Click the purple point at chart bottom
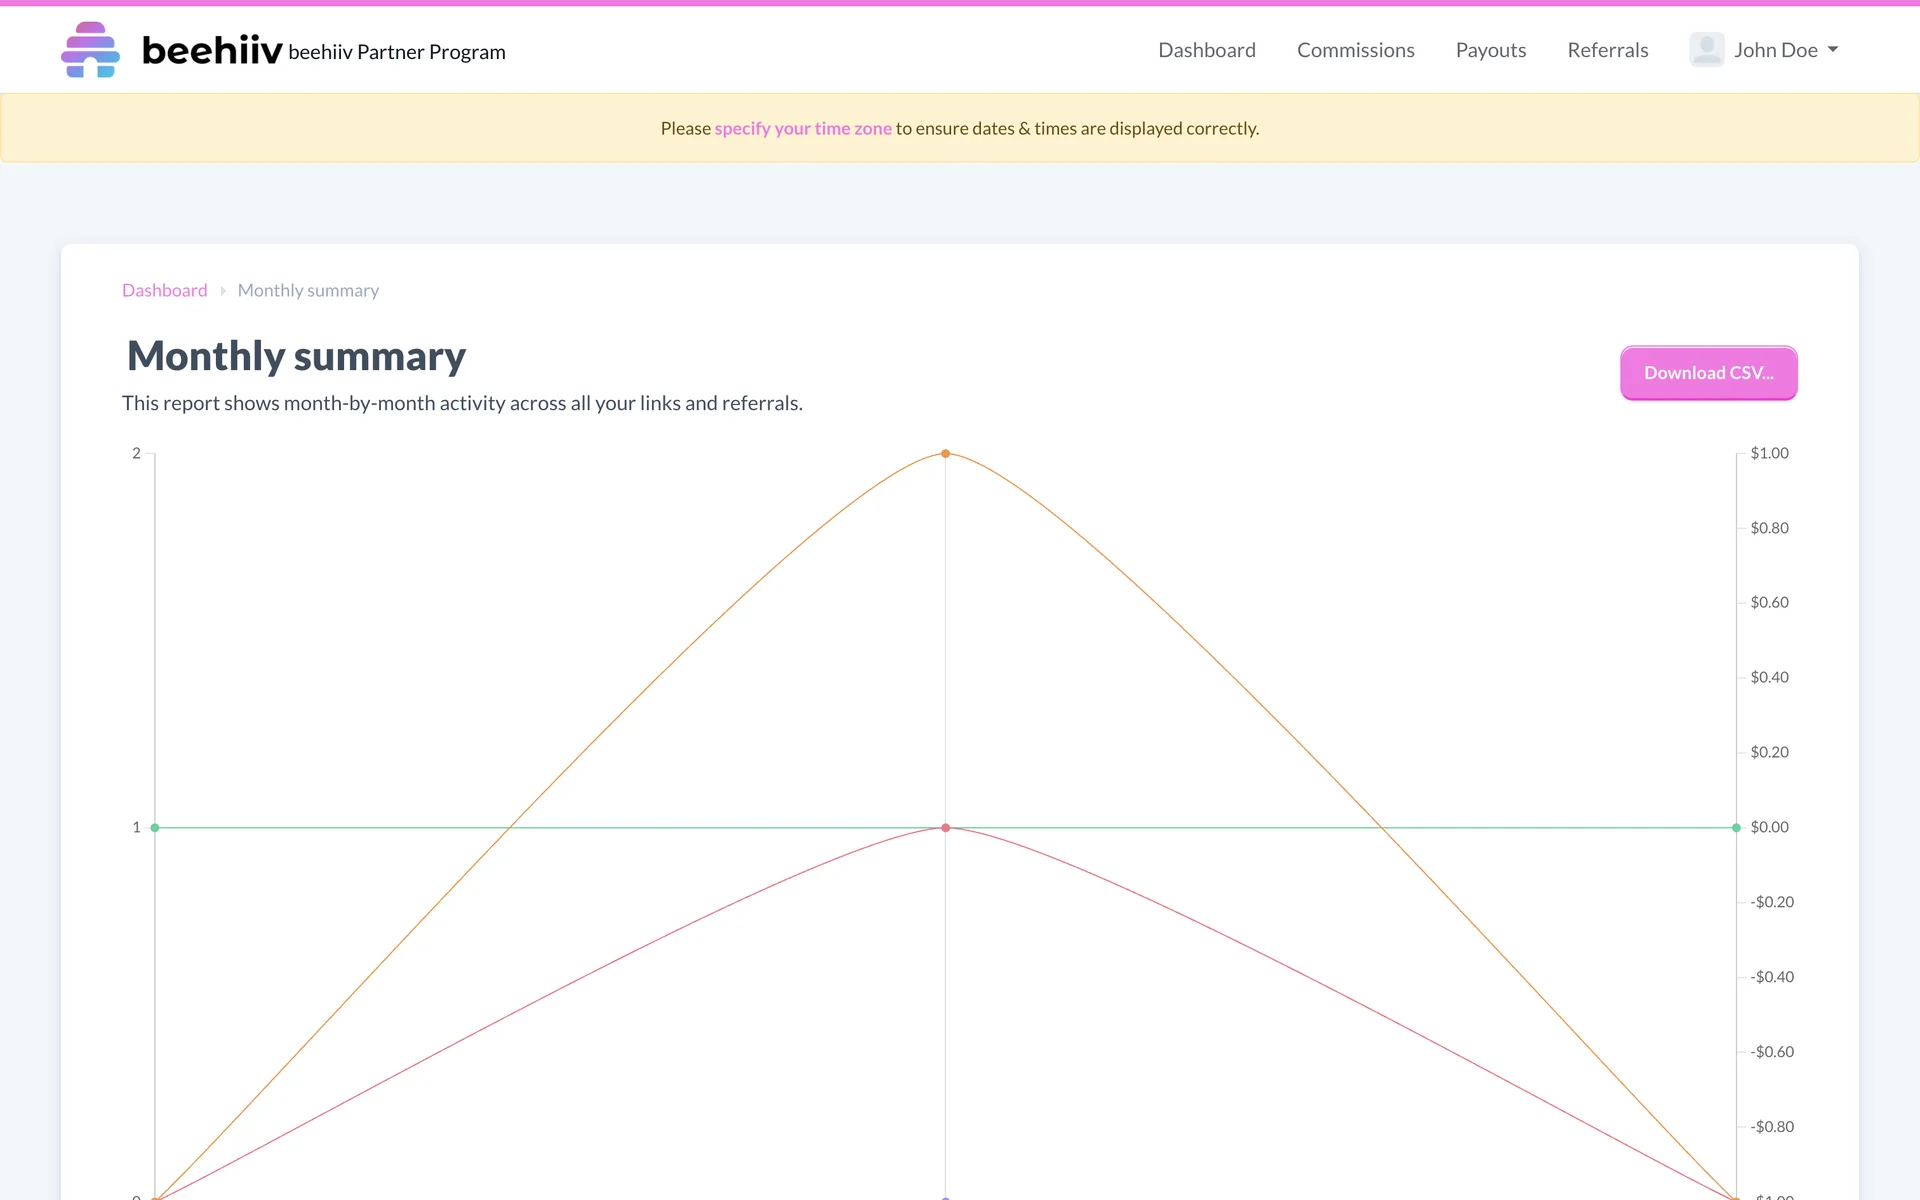 click(945, 1197)
